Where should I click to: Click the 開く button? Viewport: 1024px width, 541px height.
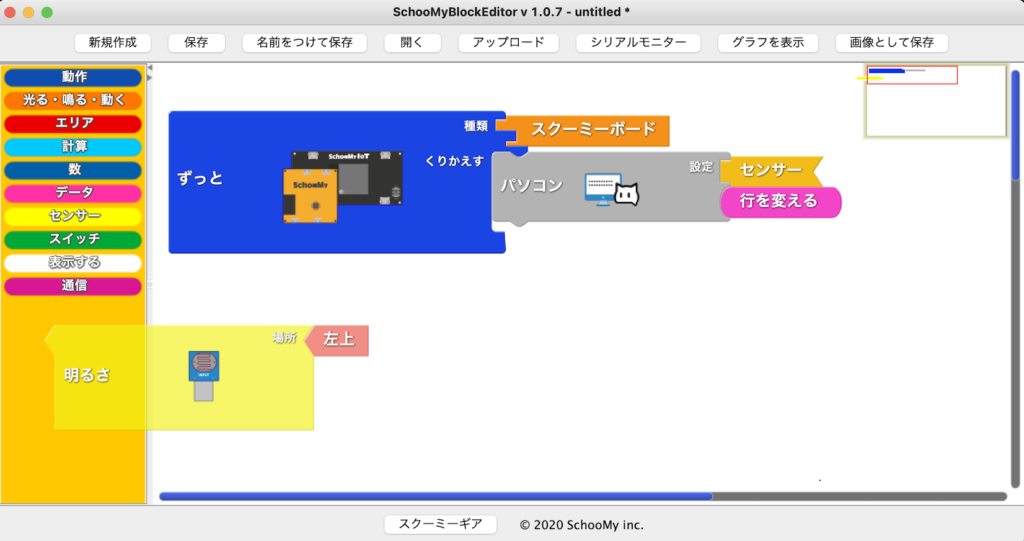(x=412, y=42)
